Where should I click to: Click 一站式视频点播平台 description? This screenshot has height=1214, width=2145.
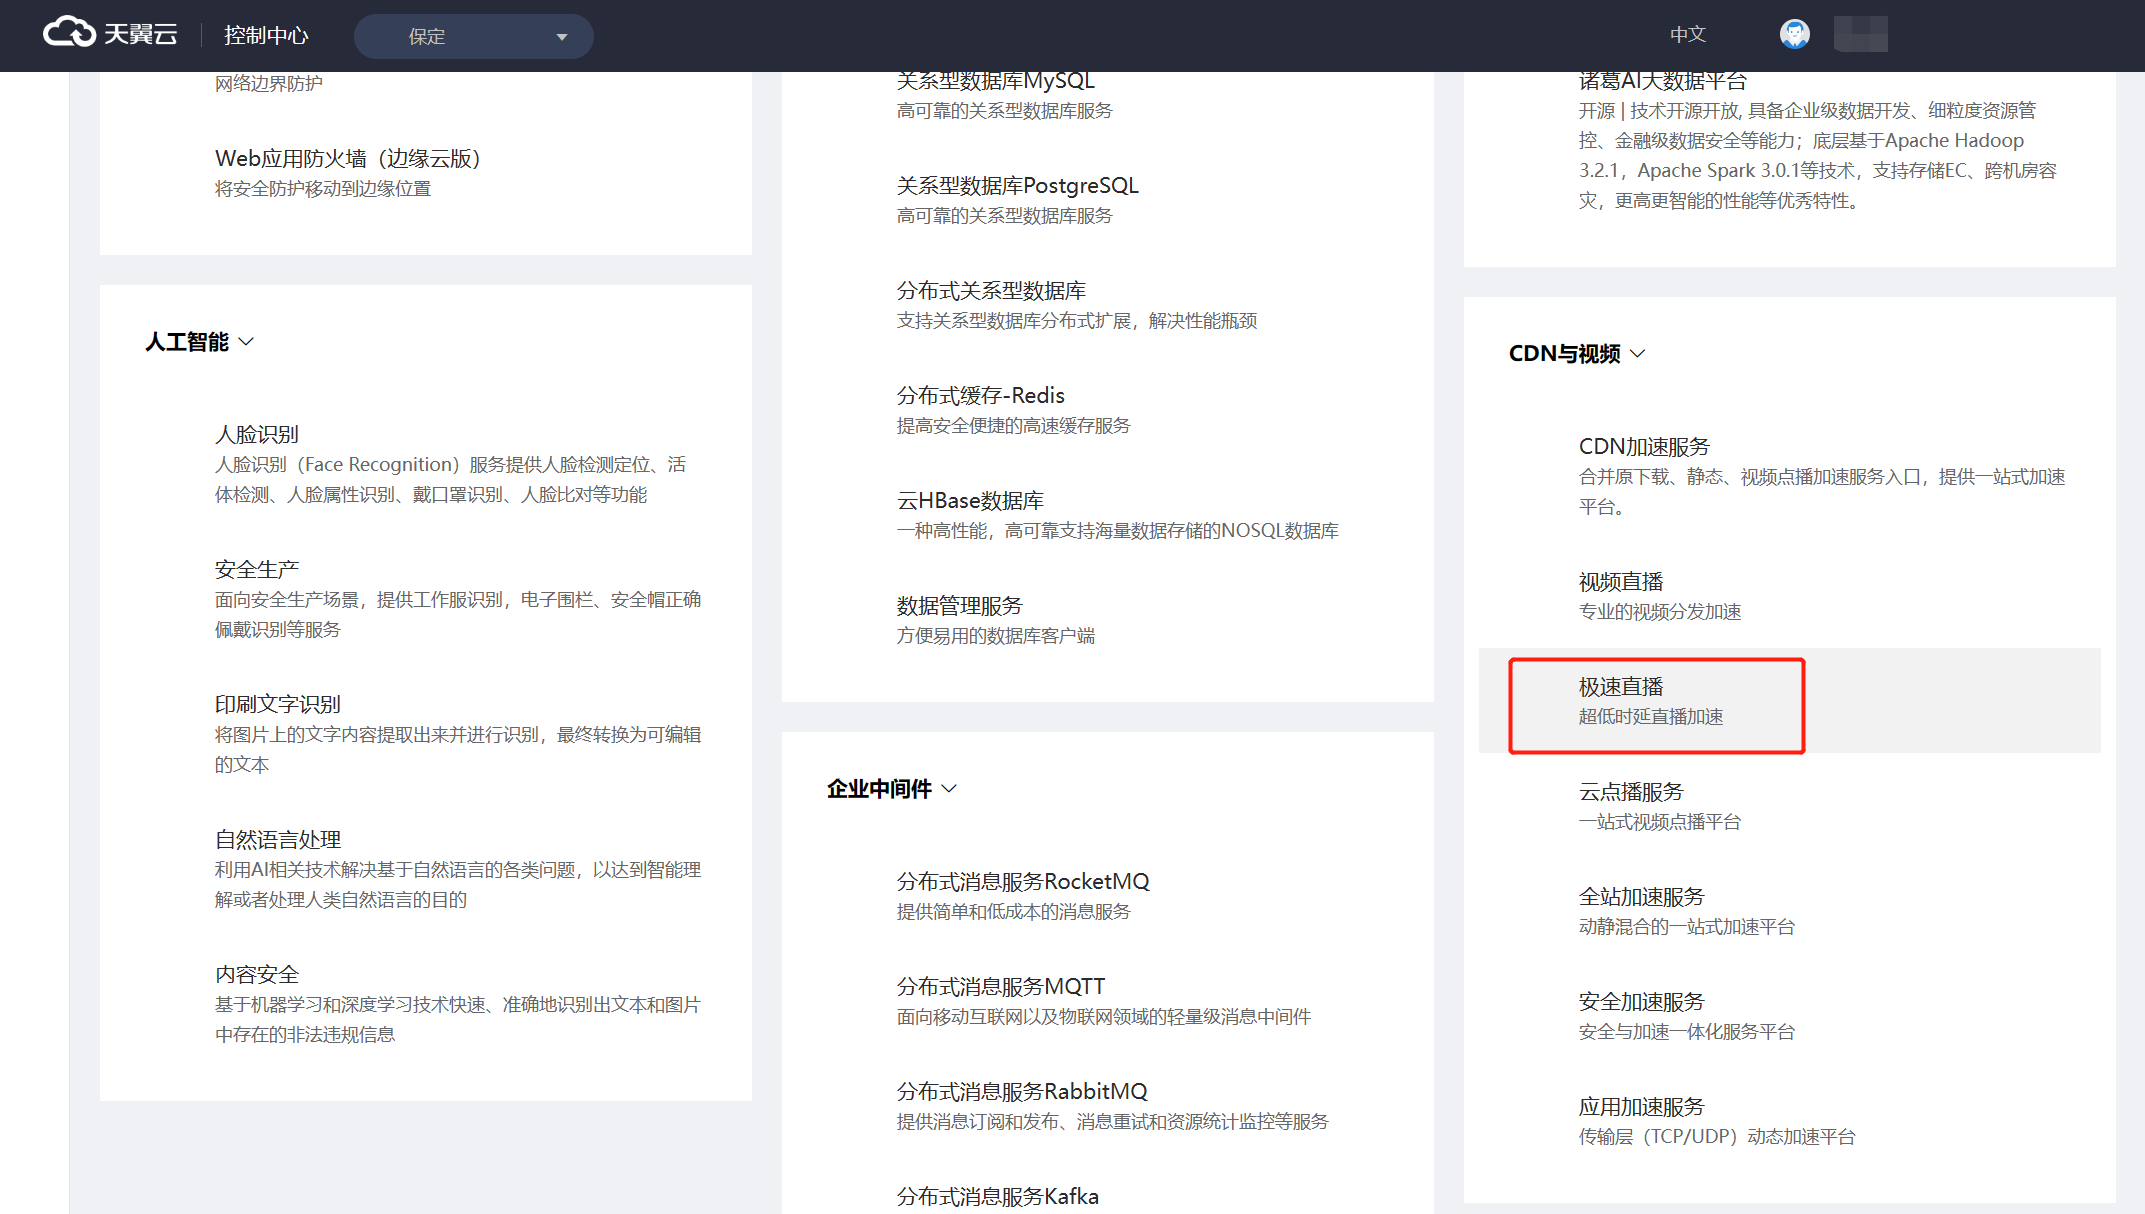(1660, 822)
